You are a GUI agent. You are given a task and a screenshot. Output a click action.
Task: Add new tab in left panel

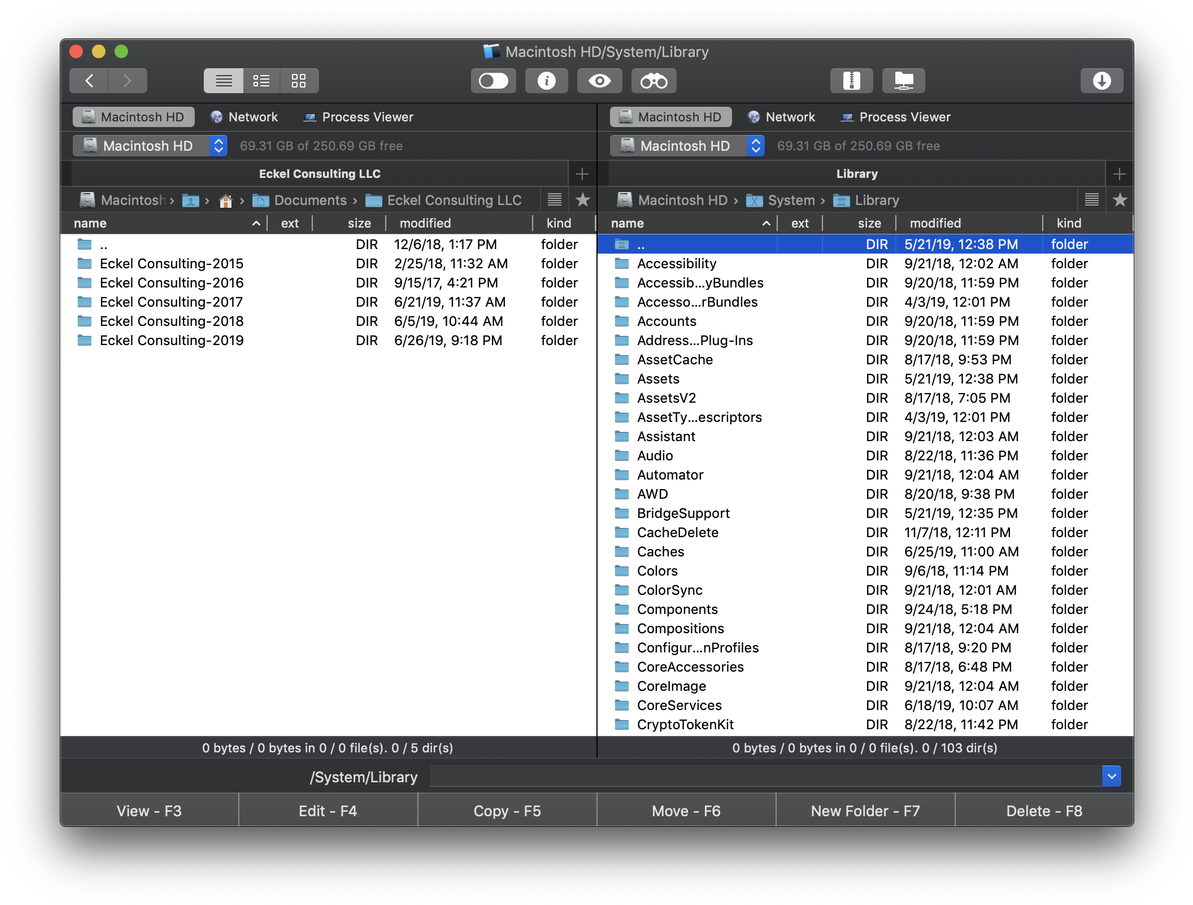click(582, 174)
